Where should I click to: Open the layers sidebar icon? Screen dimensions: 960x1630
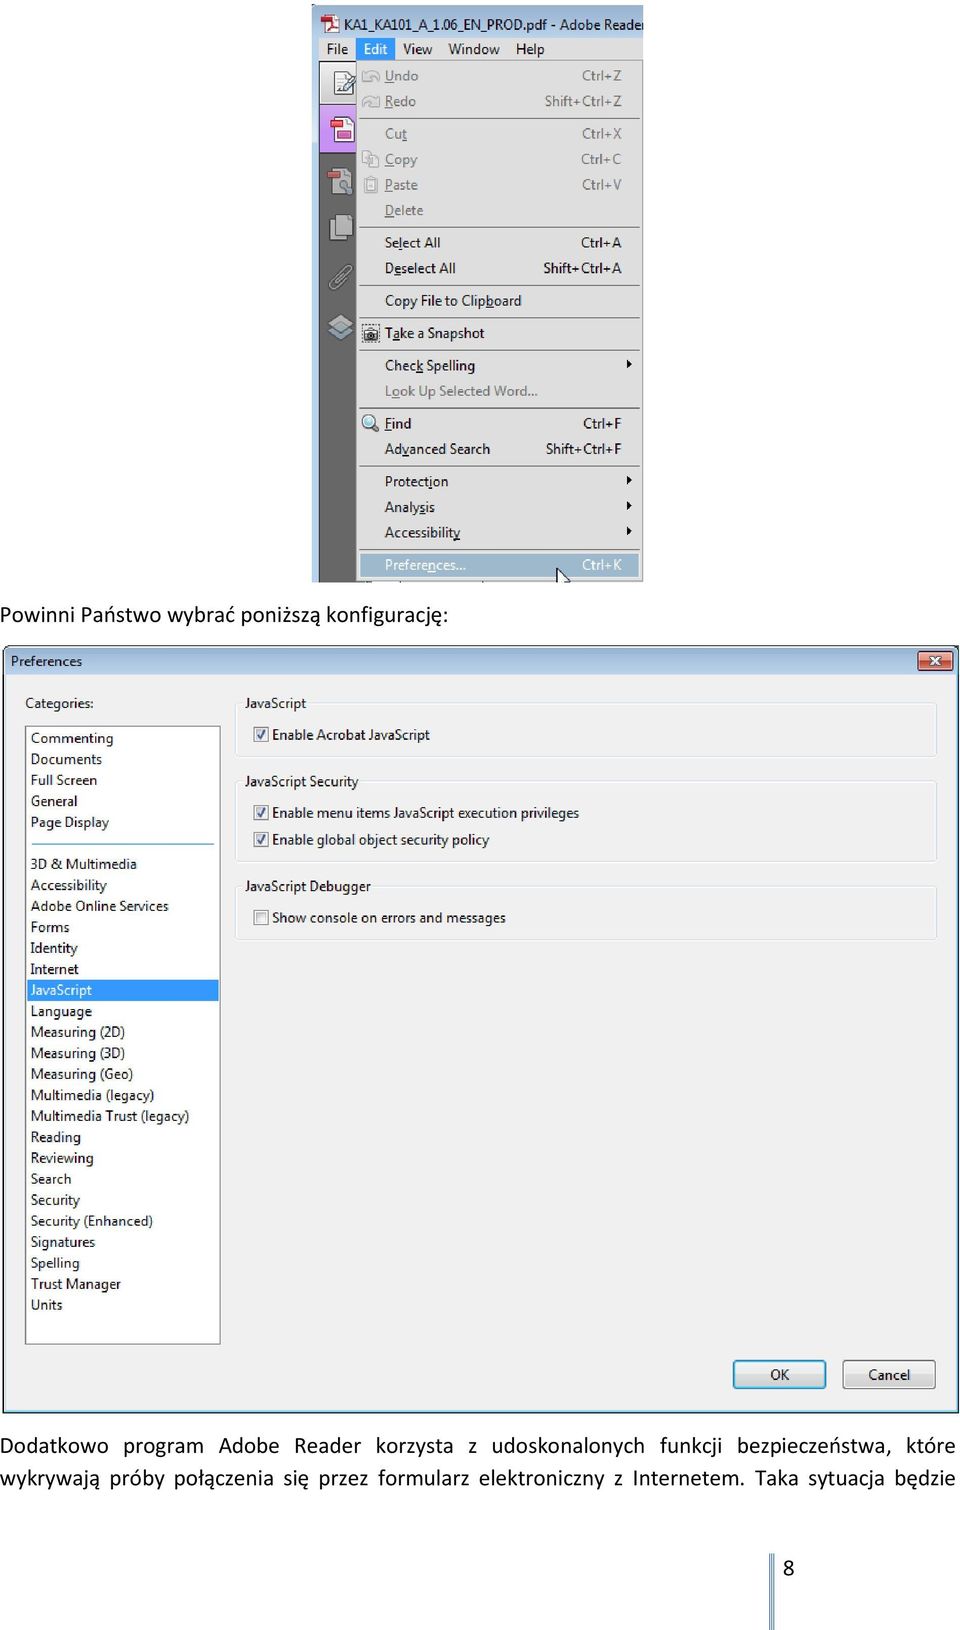341,327
